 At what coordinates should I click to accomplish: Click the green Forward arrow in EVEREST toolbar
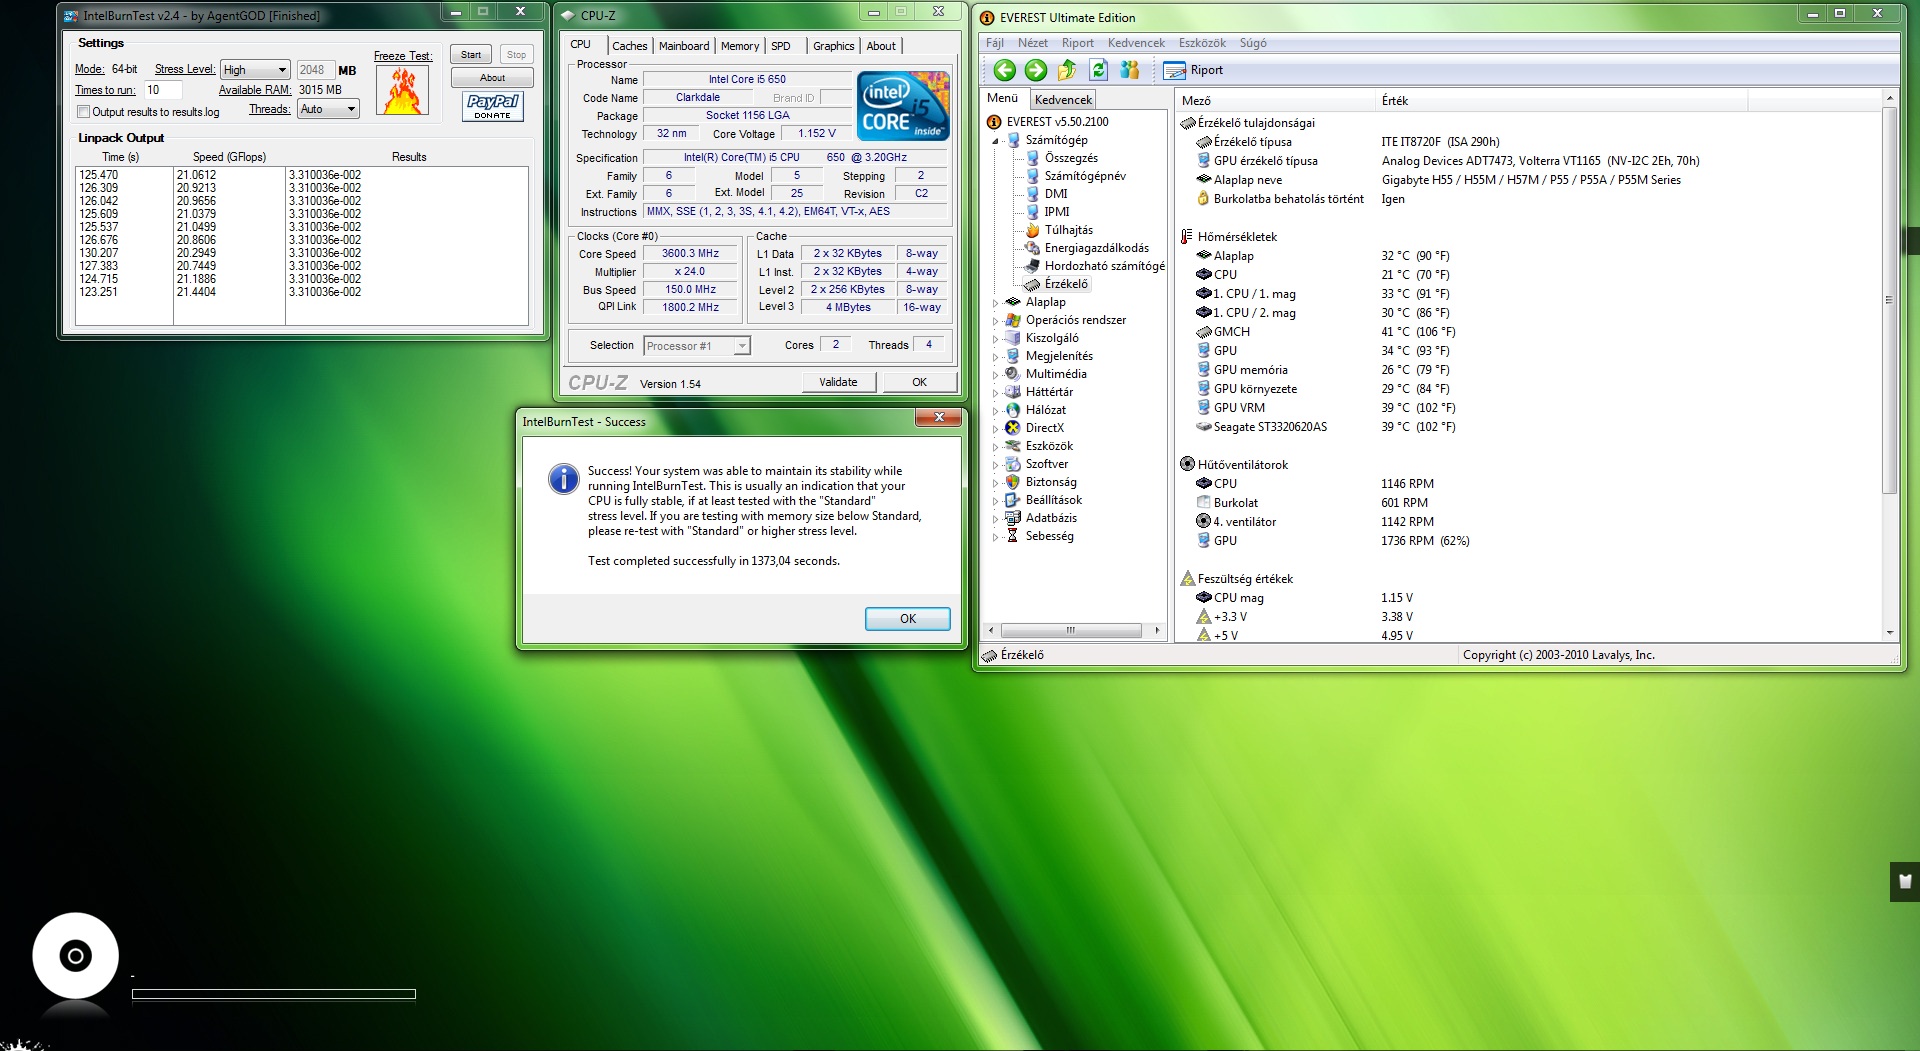pos(1036,70)
